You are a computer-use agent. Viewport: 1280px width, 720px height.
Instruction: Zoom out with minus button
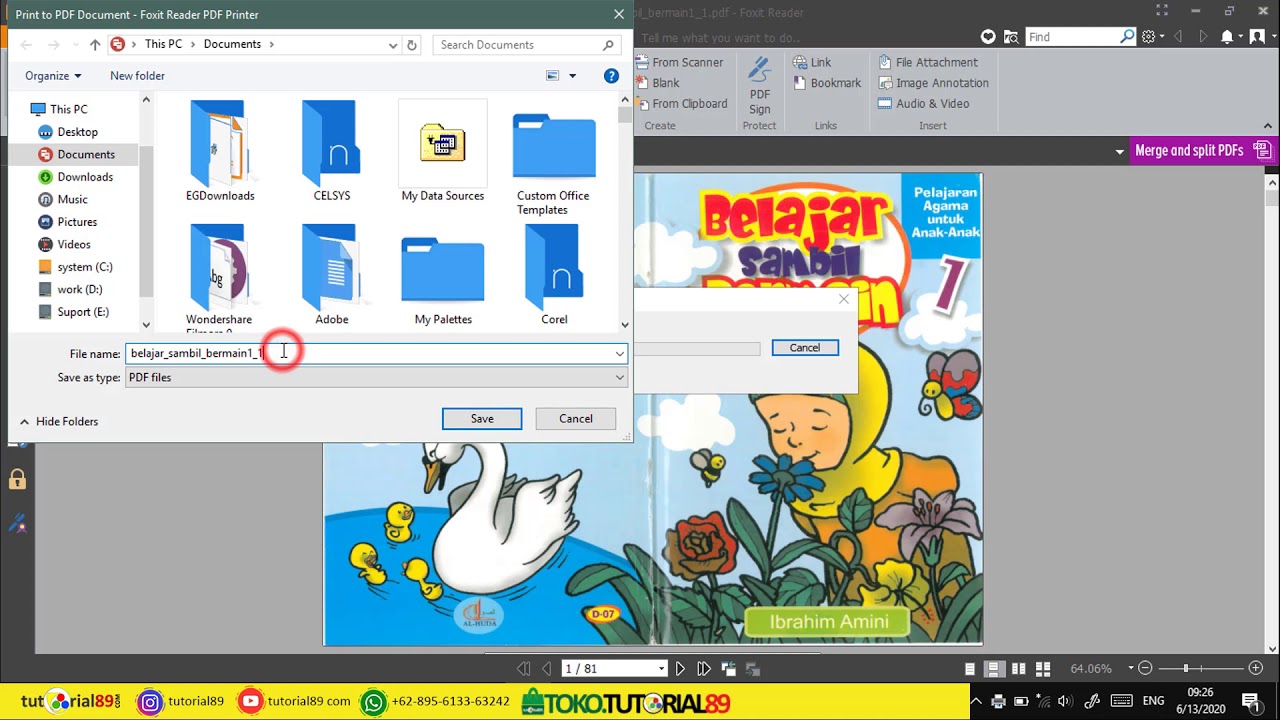1146,668
